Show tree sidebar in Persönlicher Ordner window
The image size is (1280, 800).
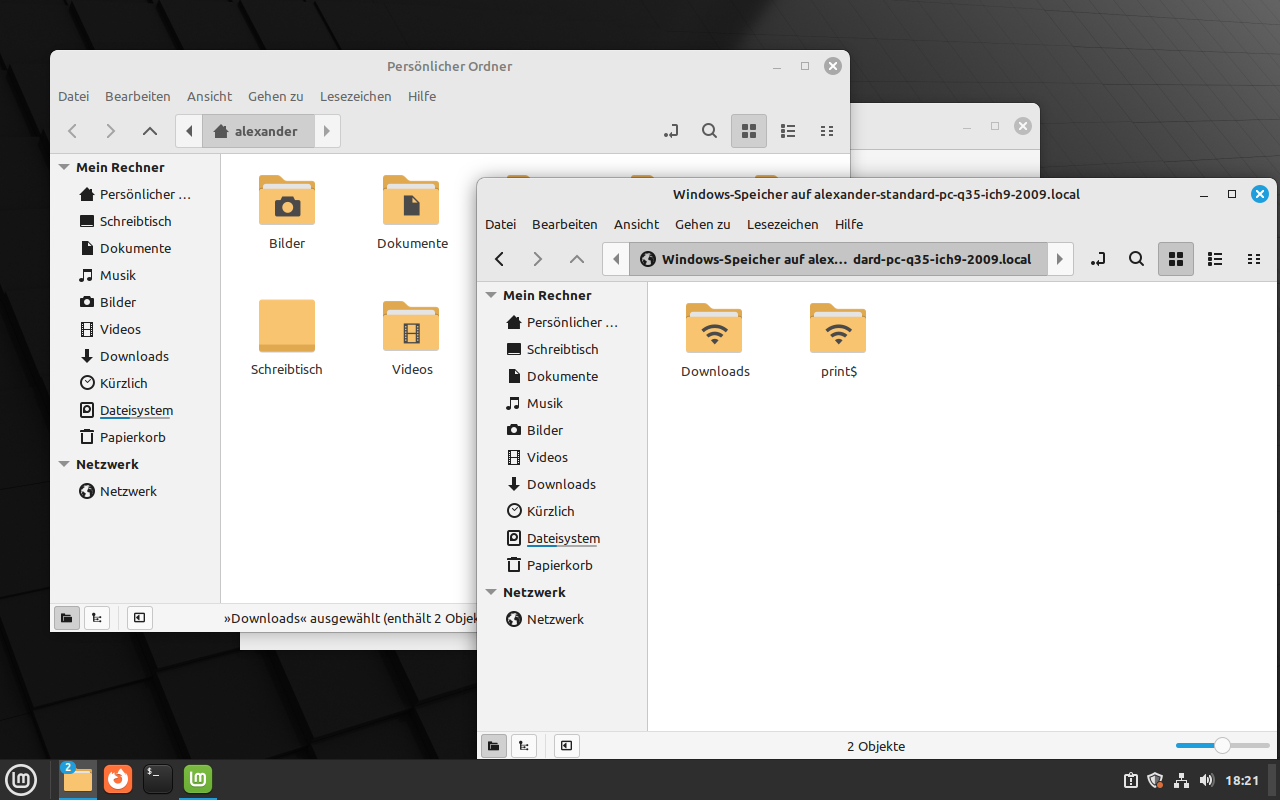pyautogui.click(x=97, y=618)
